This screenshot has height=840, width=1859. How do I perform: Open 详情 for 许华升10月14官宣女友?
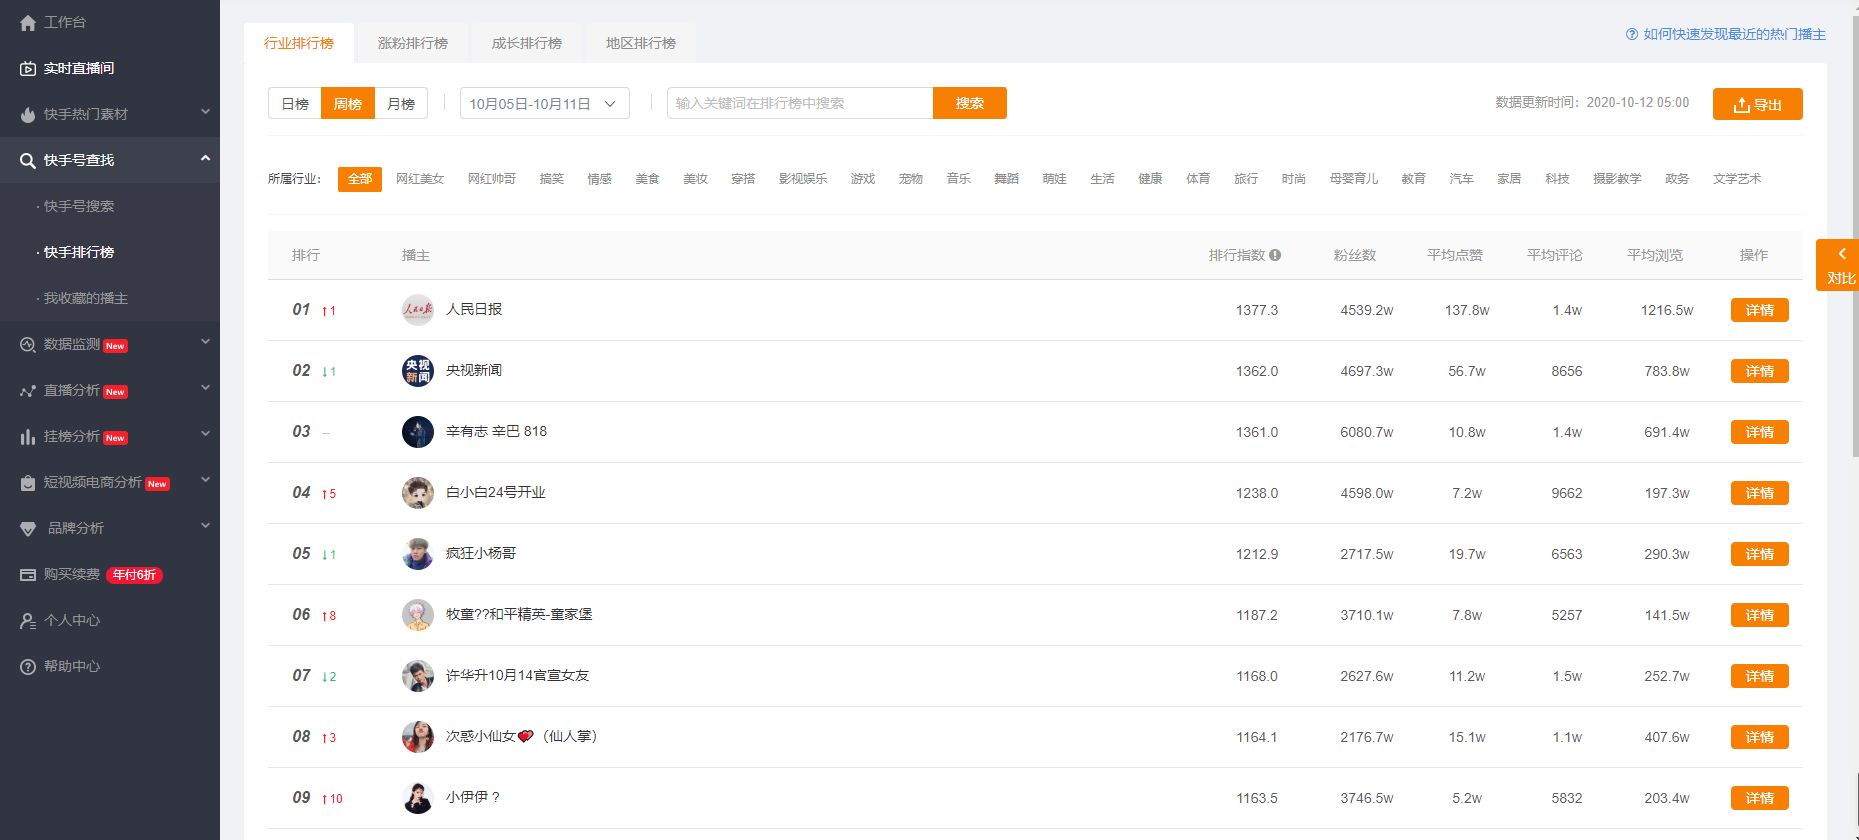tap(1760, 676)
